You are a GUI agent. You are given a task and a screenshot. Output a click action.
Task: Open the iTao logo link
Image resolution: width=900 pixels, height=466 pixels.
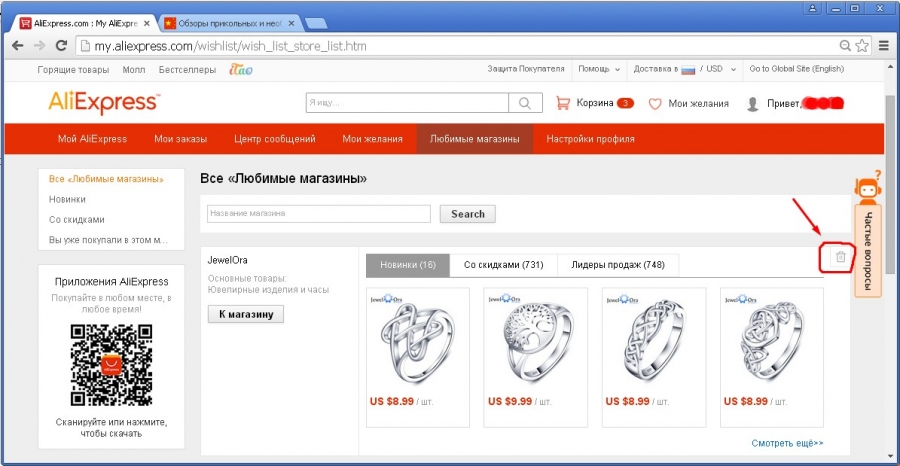tap(240, 69)
